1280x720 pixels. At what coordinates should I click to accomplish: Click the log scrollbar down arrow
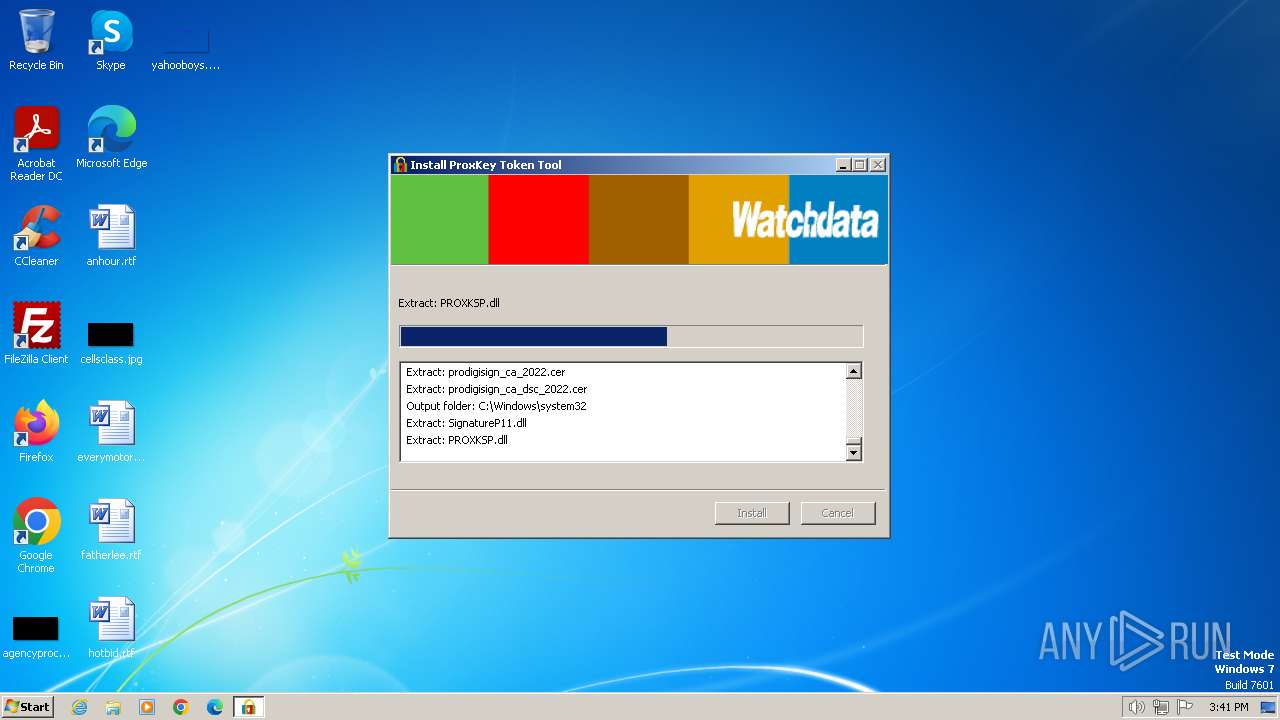853,452
